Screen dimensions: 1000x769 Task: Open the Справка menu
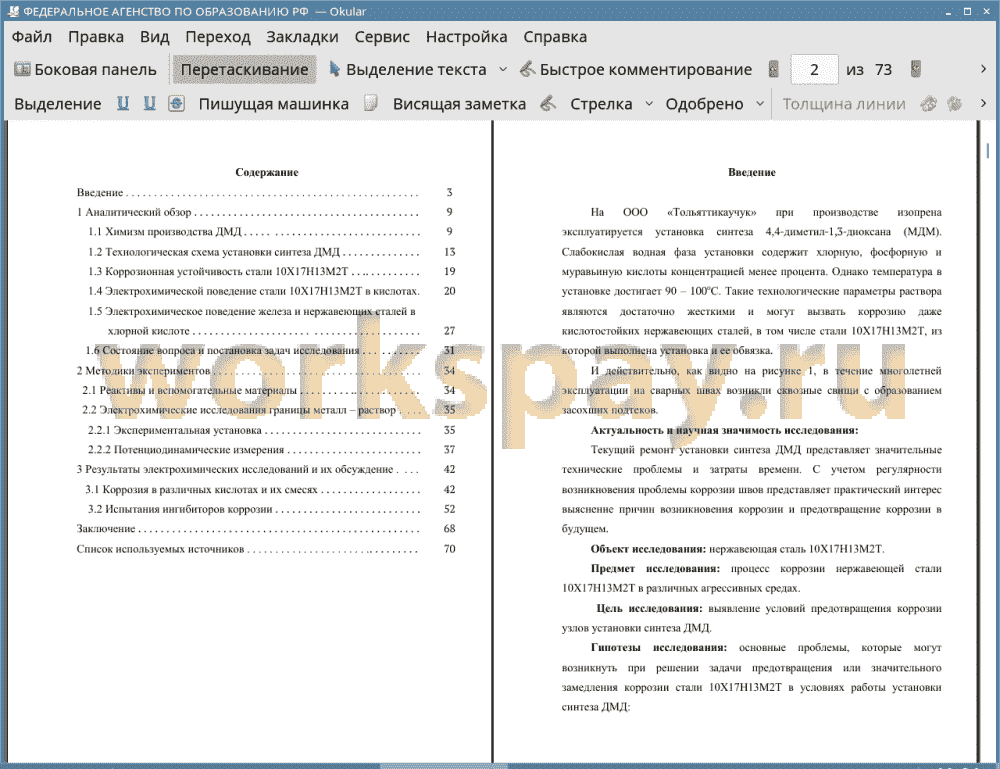(555, 37)
